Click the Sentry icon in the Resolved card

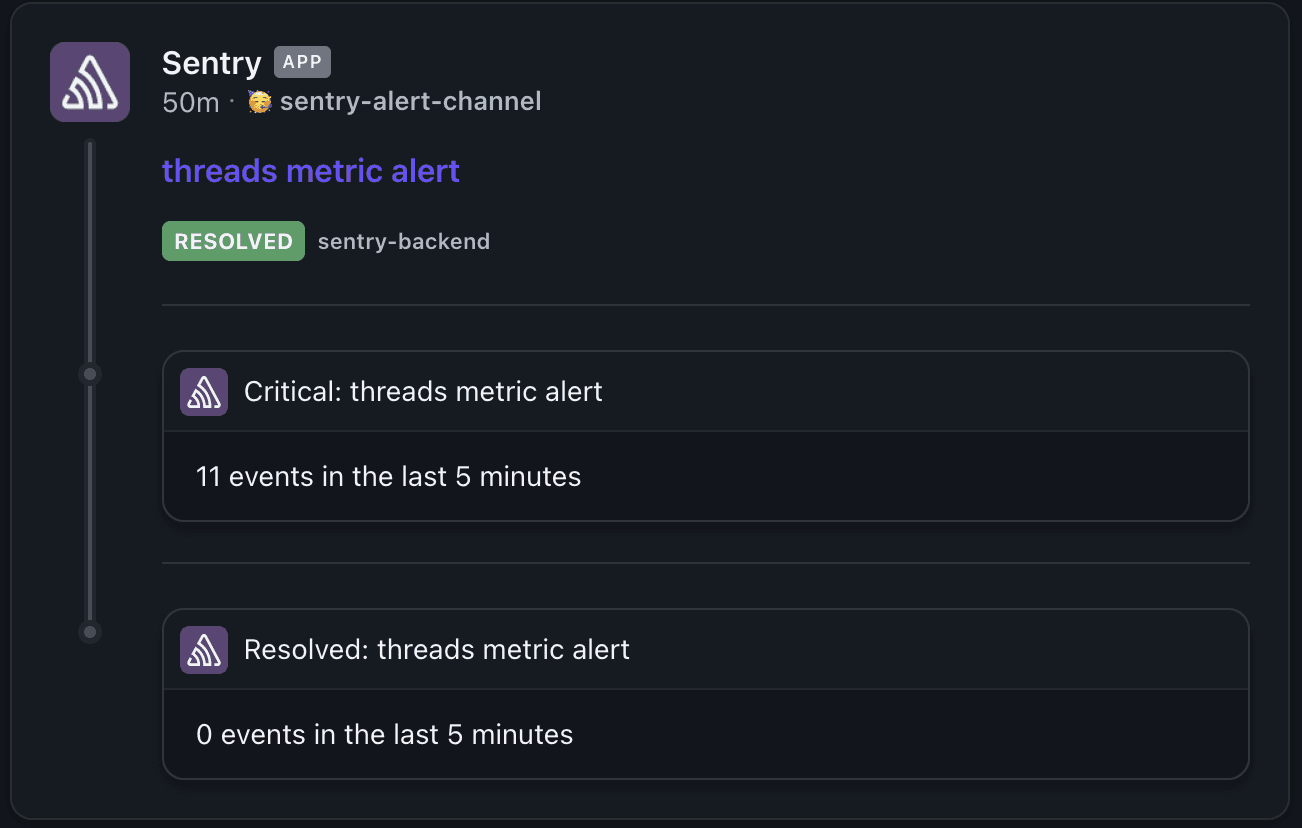tap(204, 649)
